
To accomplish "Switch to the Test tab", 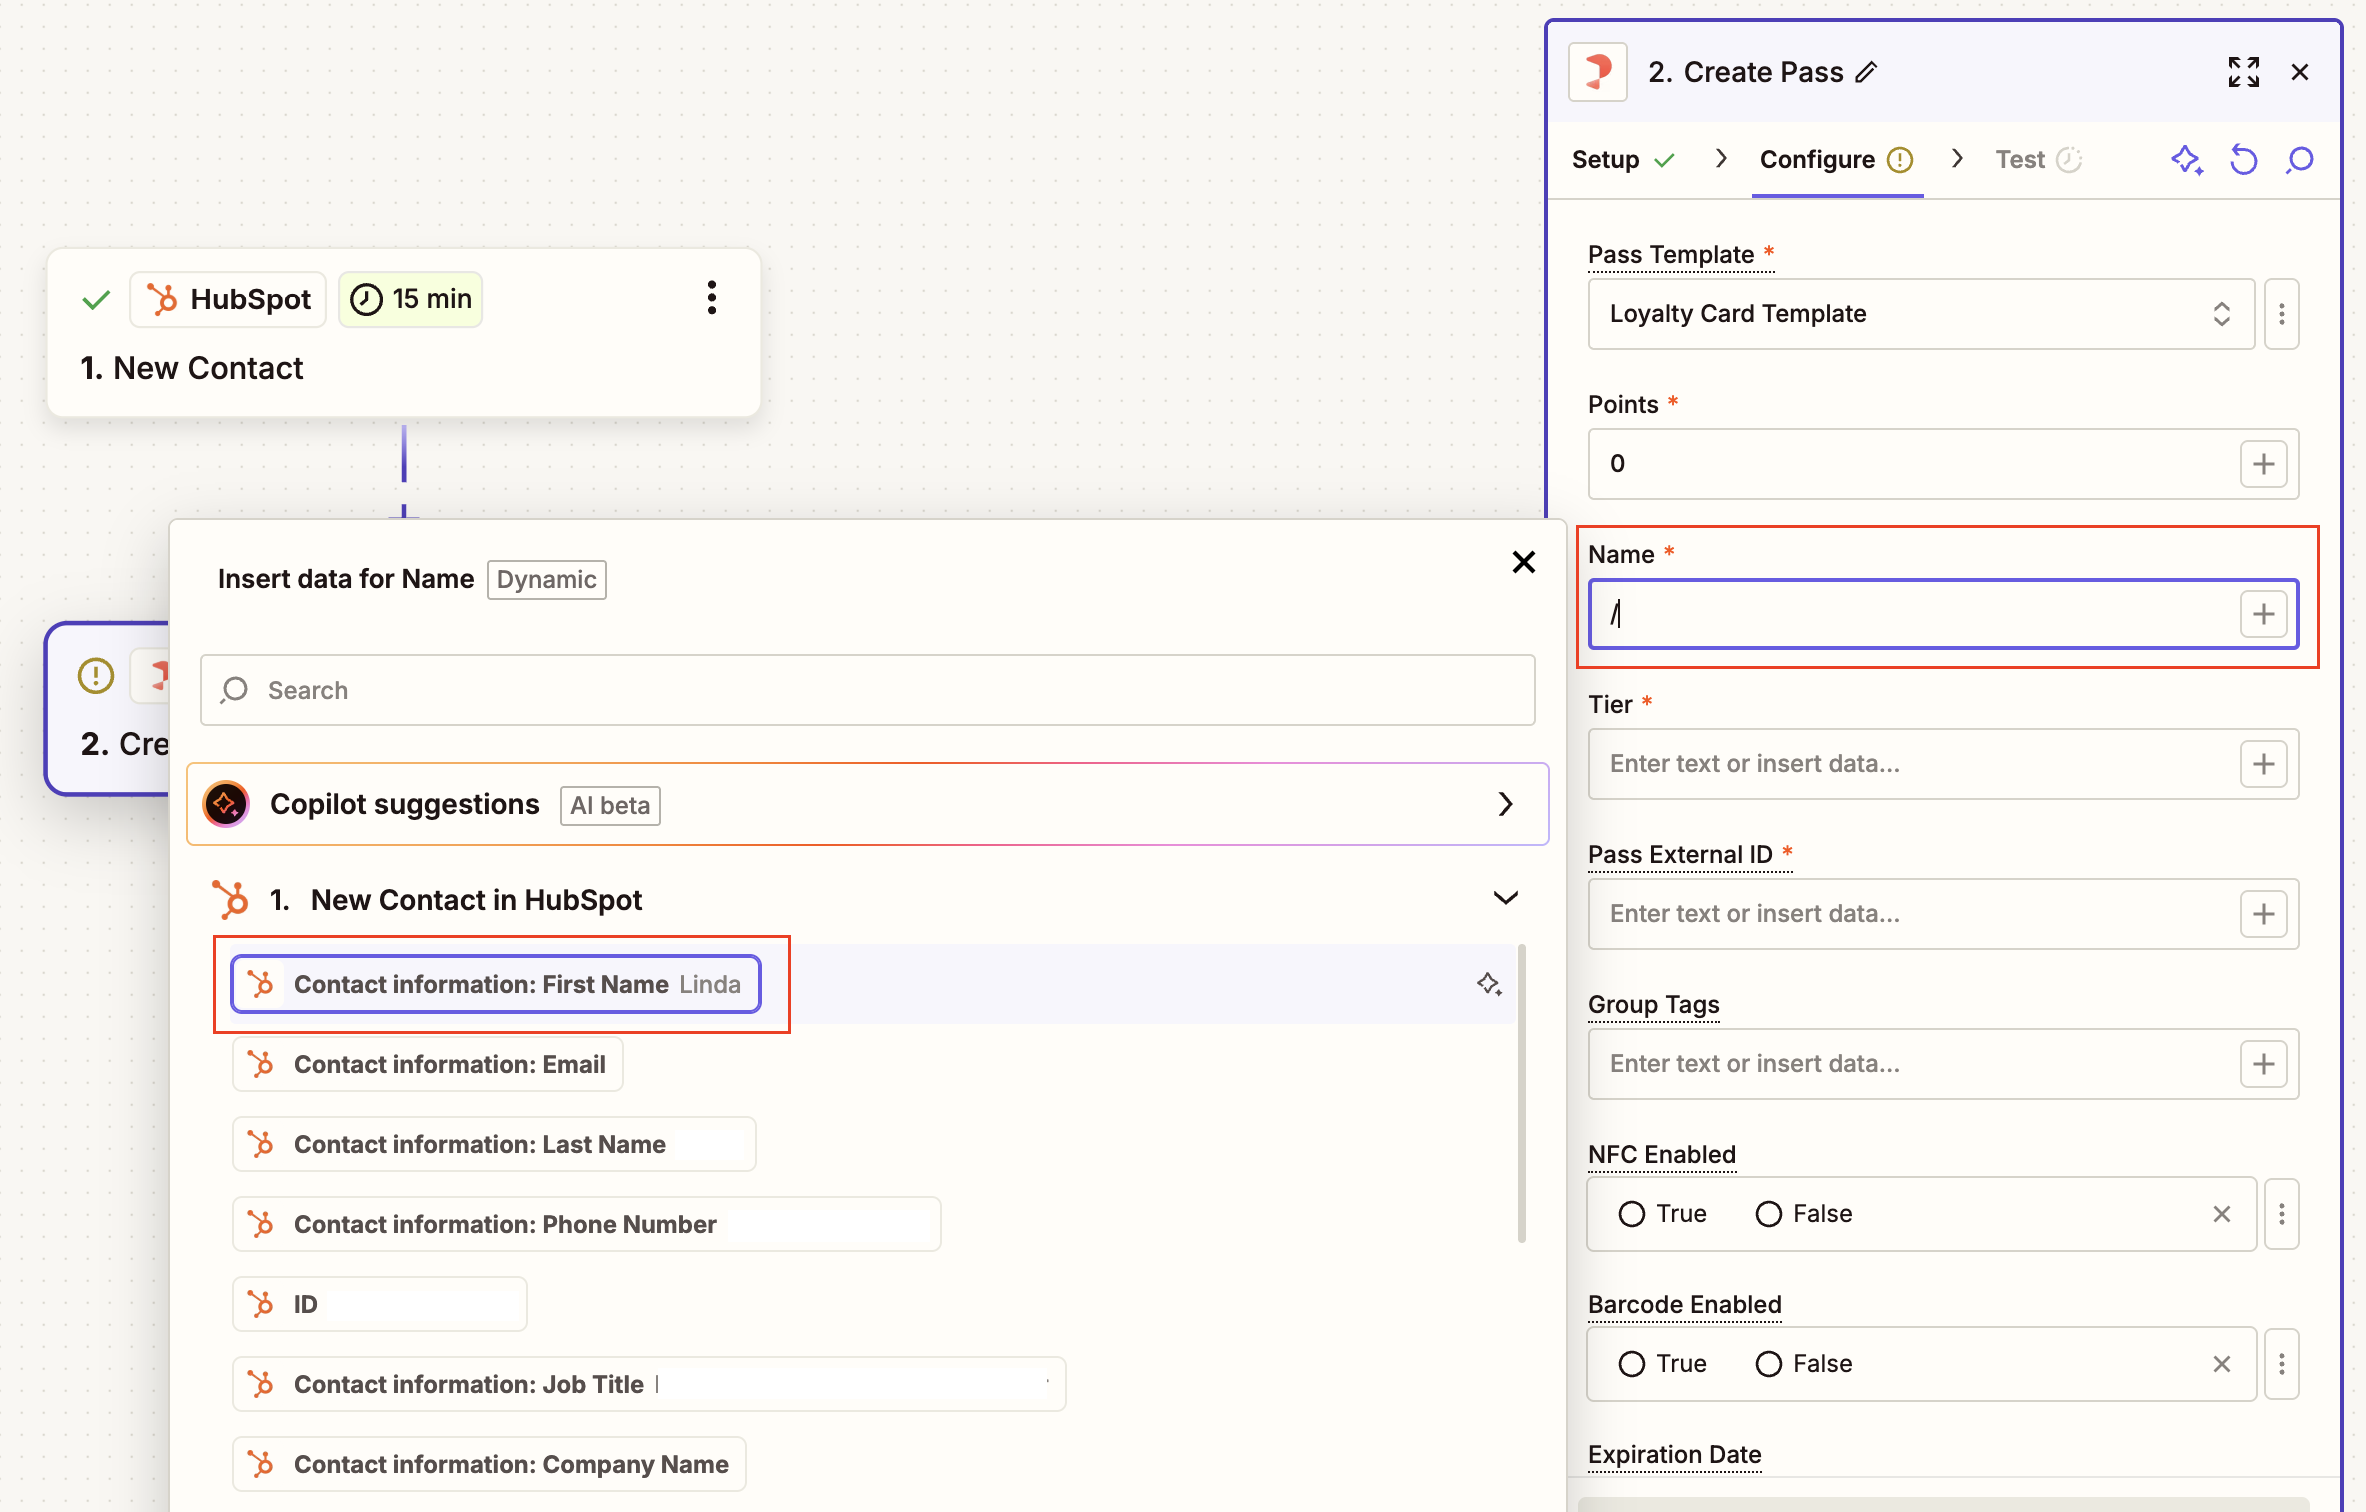I will pyautogui.click(x=2038, y=160).
